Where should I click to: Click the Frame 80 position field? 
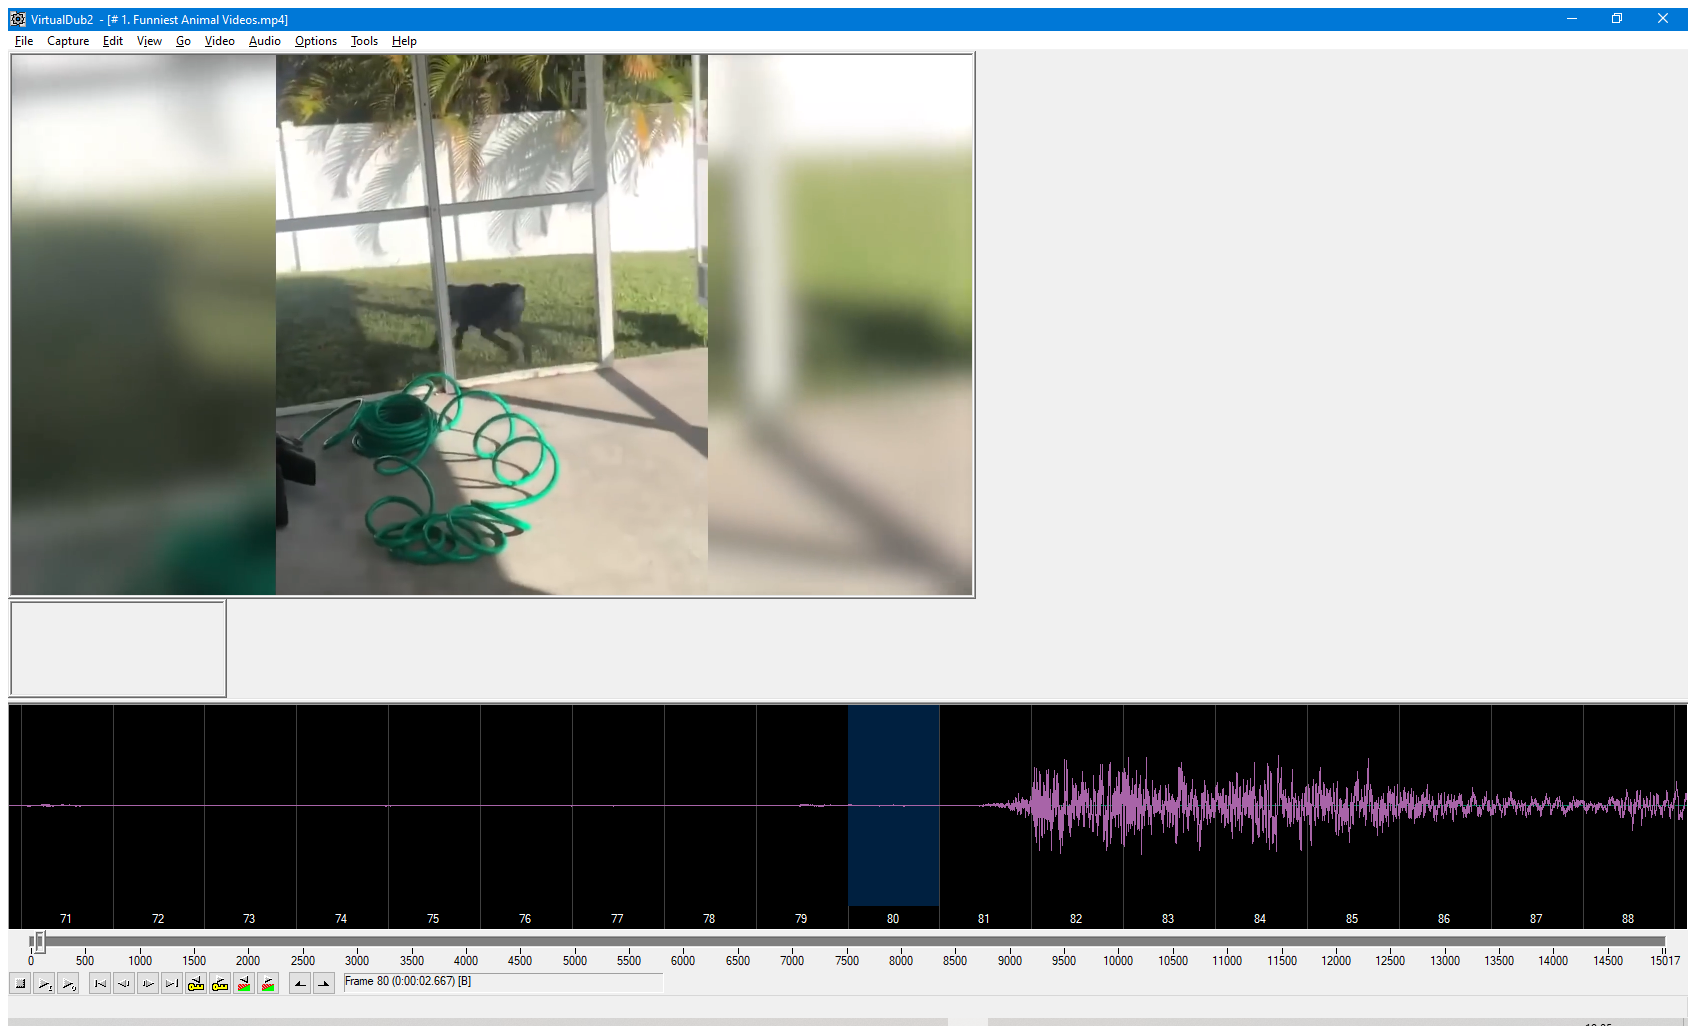coord(502,983)
